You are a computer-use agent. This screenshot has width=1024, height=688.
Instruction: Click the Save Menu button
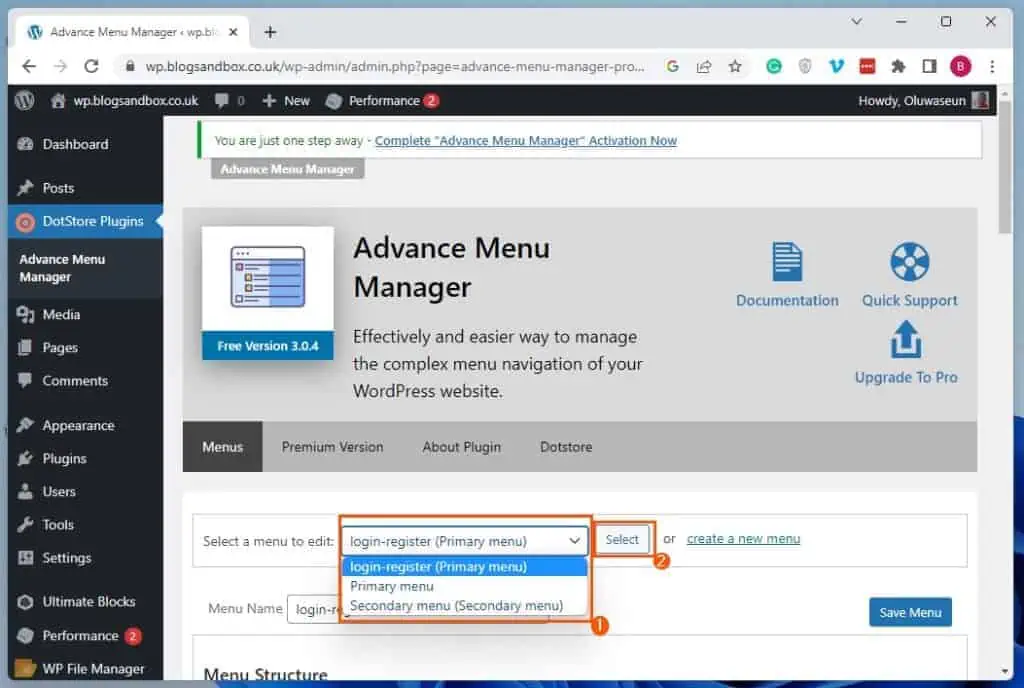909,611
